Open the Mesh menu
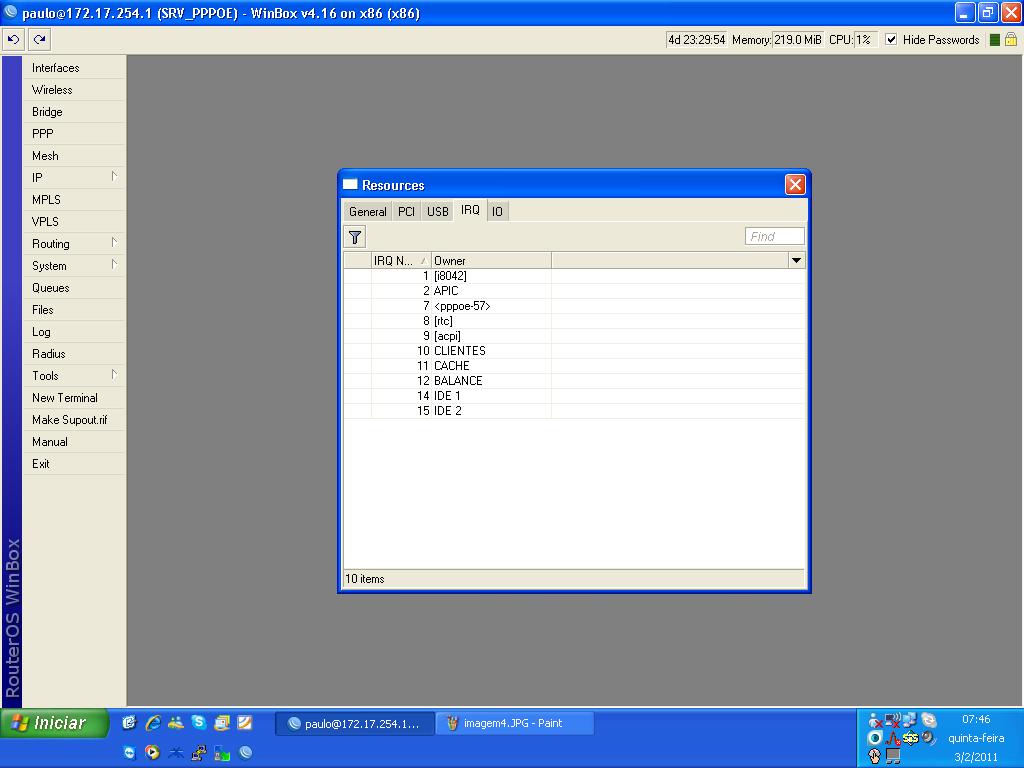The image size is (1024, 768). [73, 156]
